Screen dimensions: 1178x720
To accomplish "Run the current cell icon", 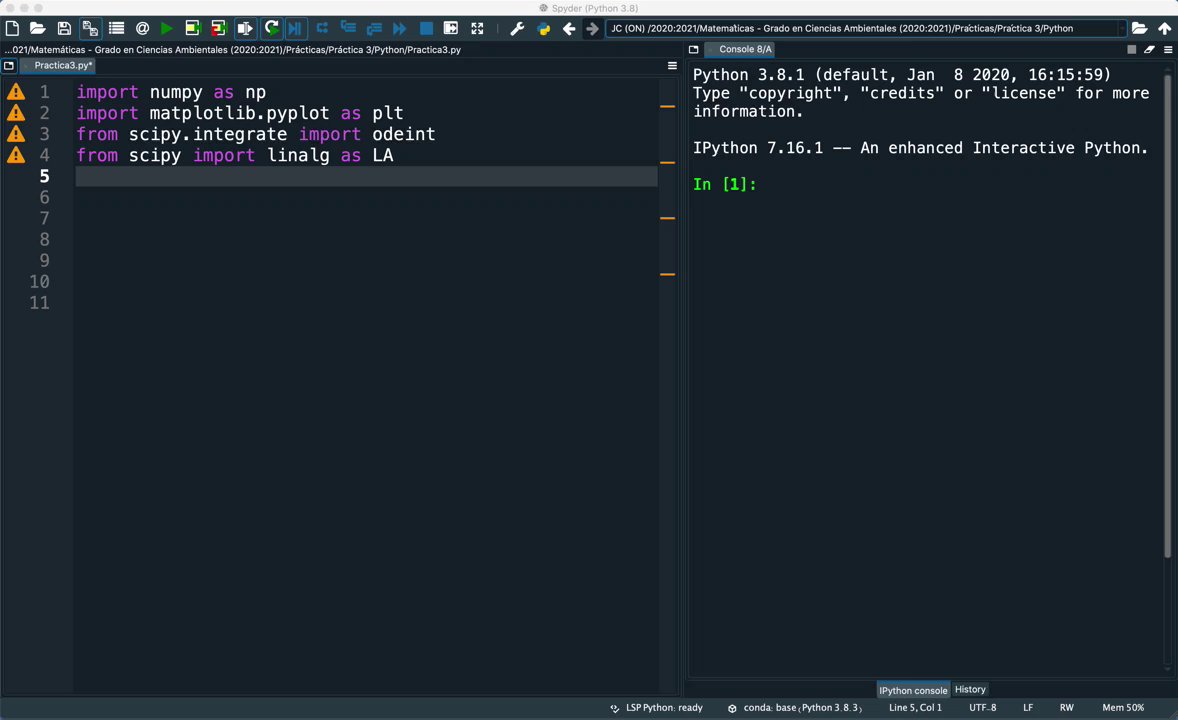I will [193, 29].
